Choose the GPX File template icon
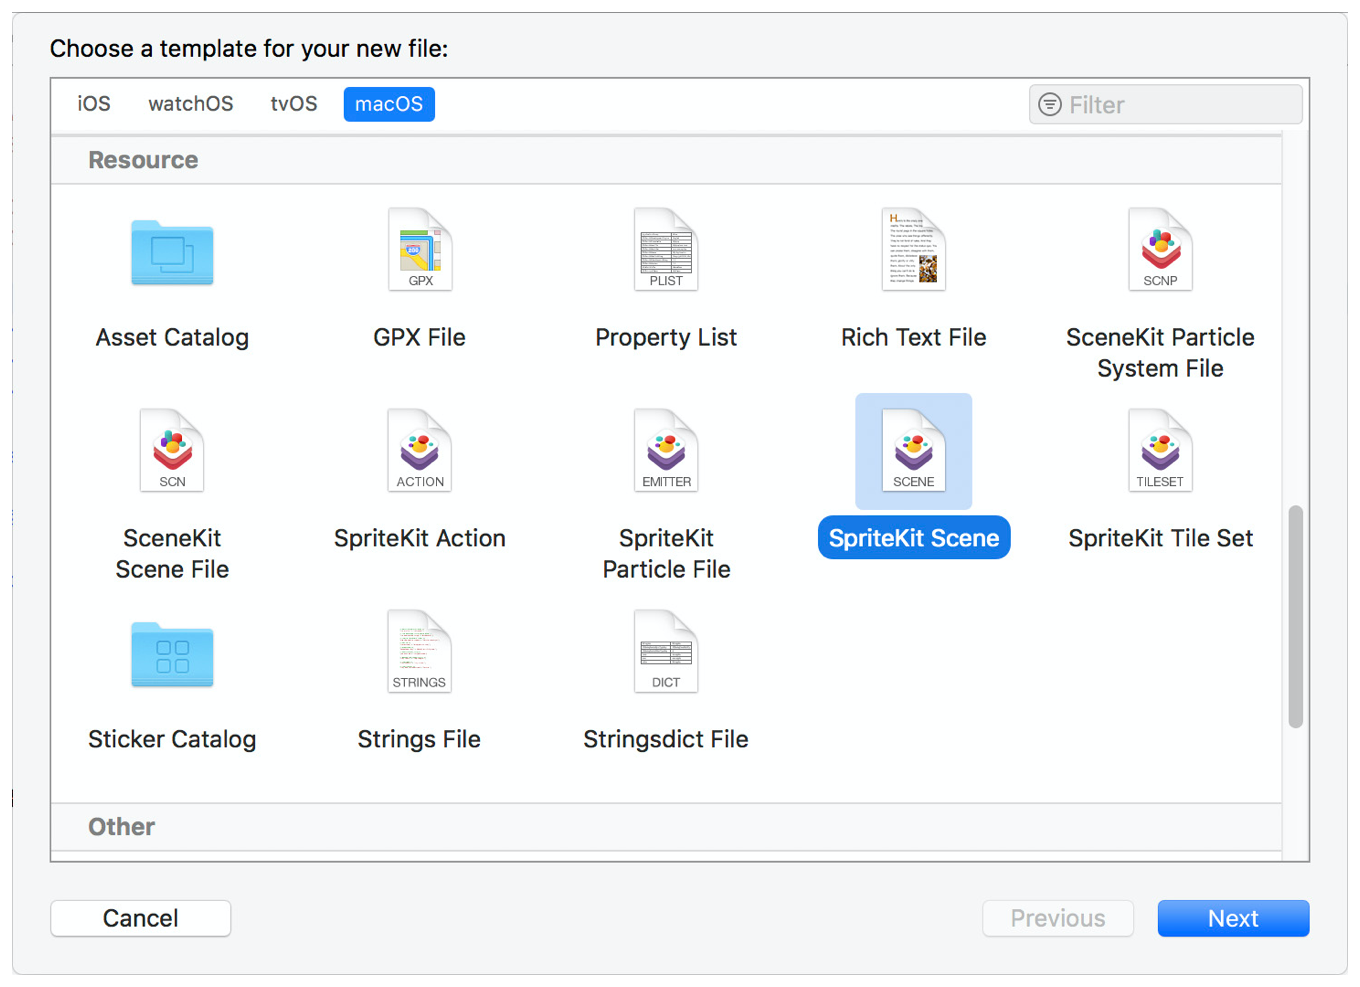Viewport: 1360px width, 987px height. point(420,250)
